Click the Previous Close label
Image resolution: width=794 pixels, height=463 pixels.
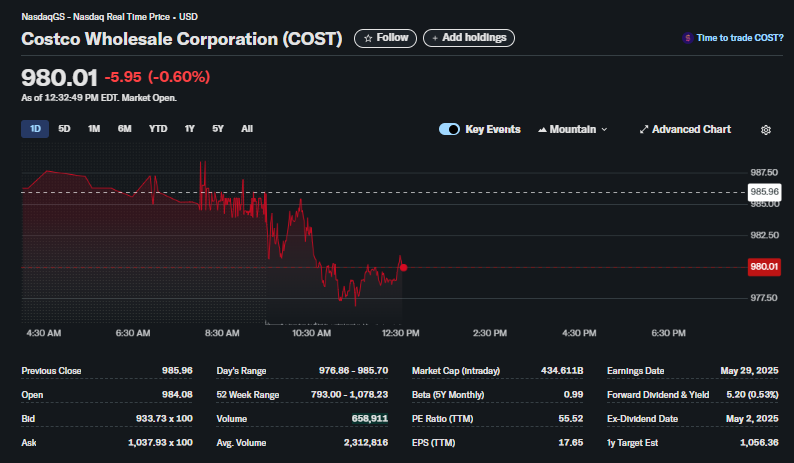click(x=51, y=371)
